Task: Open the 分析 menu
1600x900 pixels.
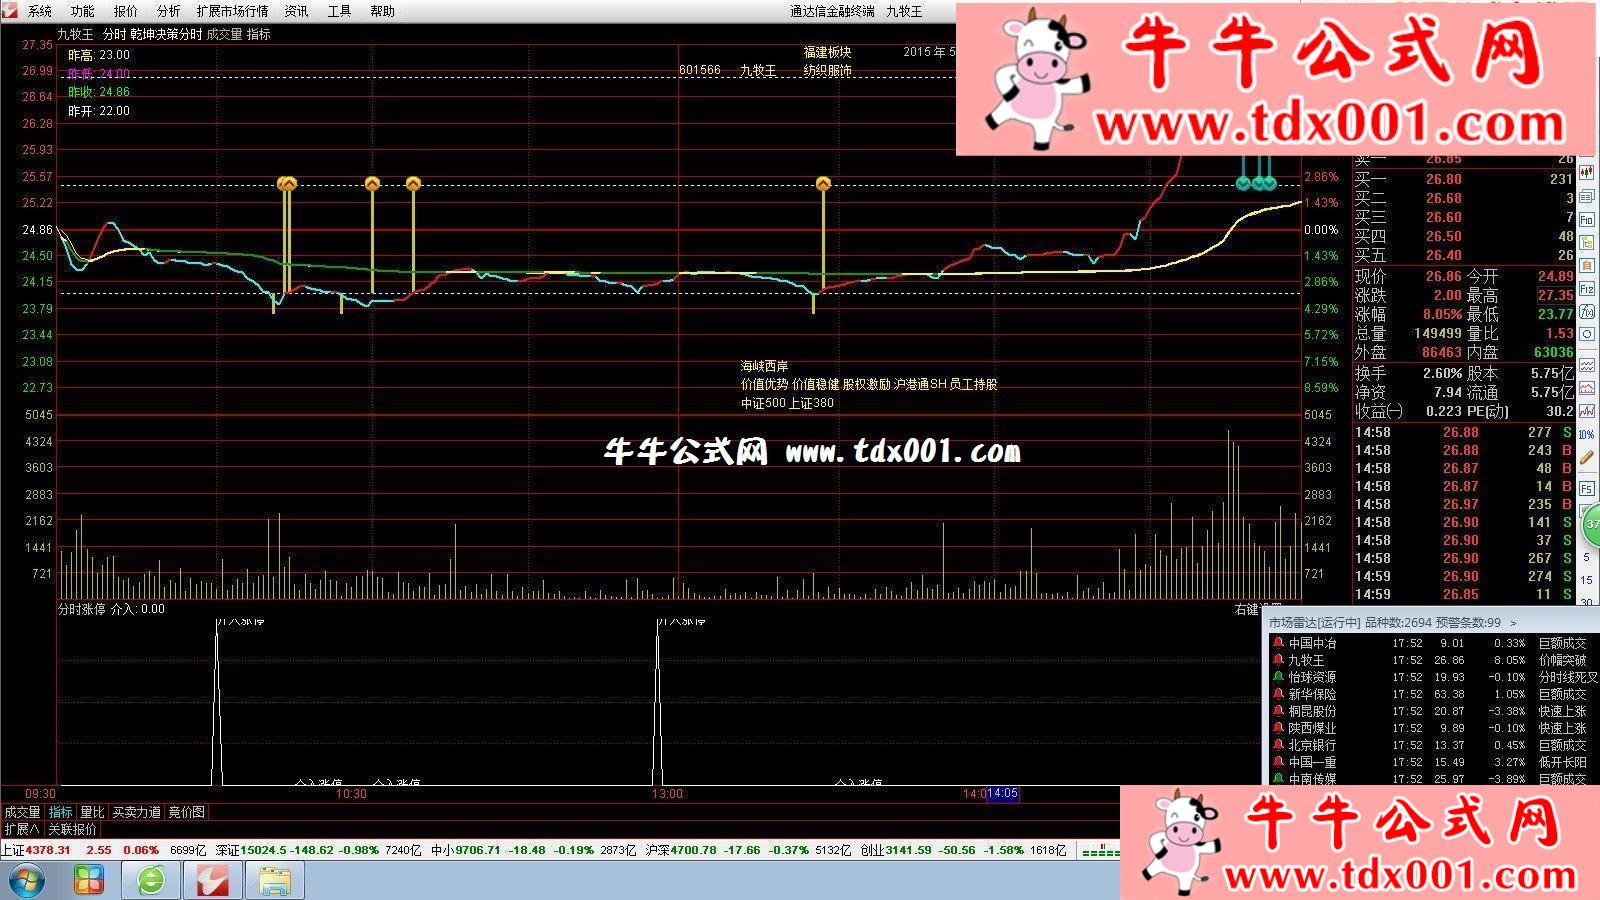Action: click(x=169, y=11)
